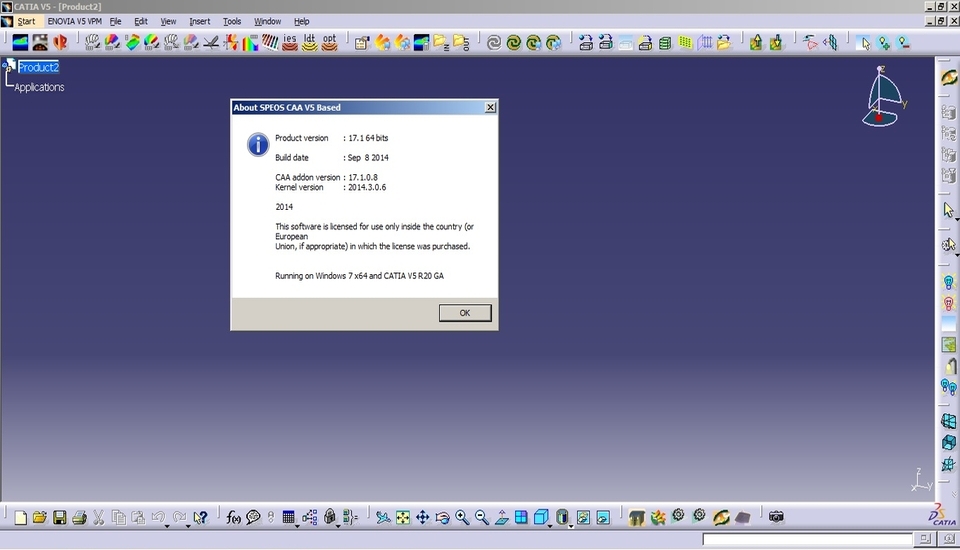Expand the Product2 tree node
Viewport: 960px width, 550px height.
pyautogui.click(x=4, y=63)
